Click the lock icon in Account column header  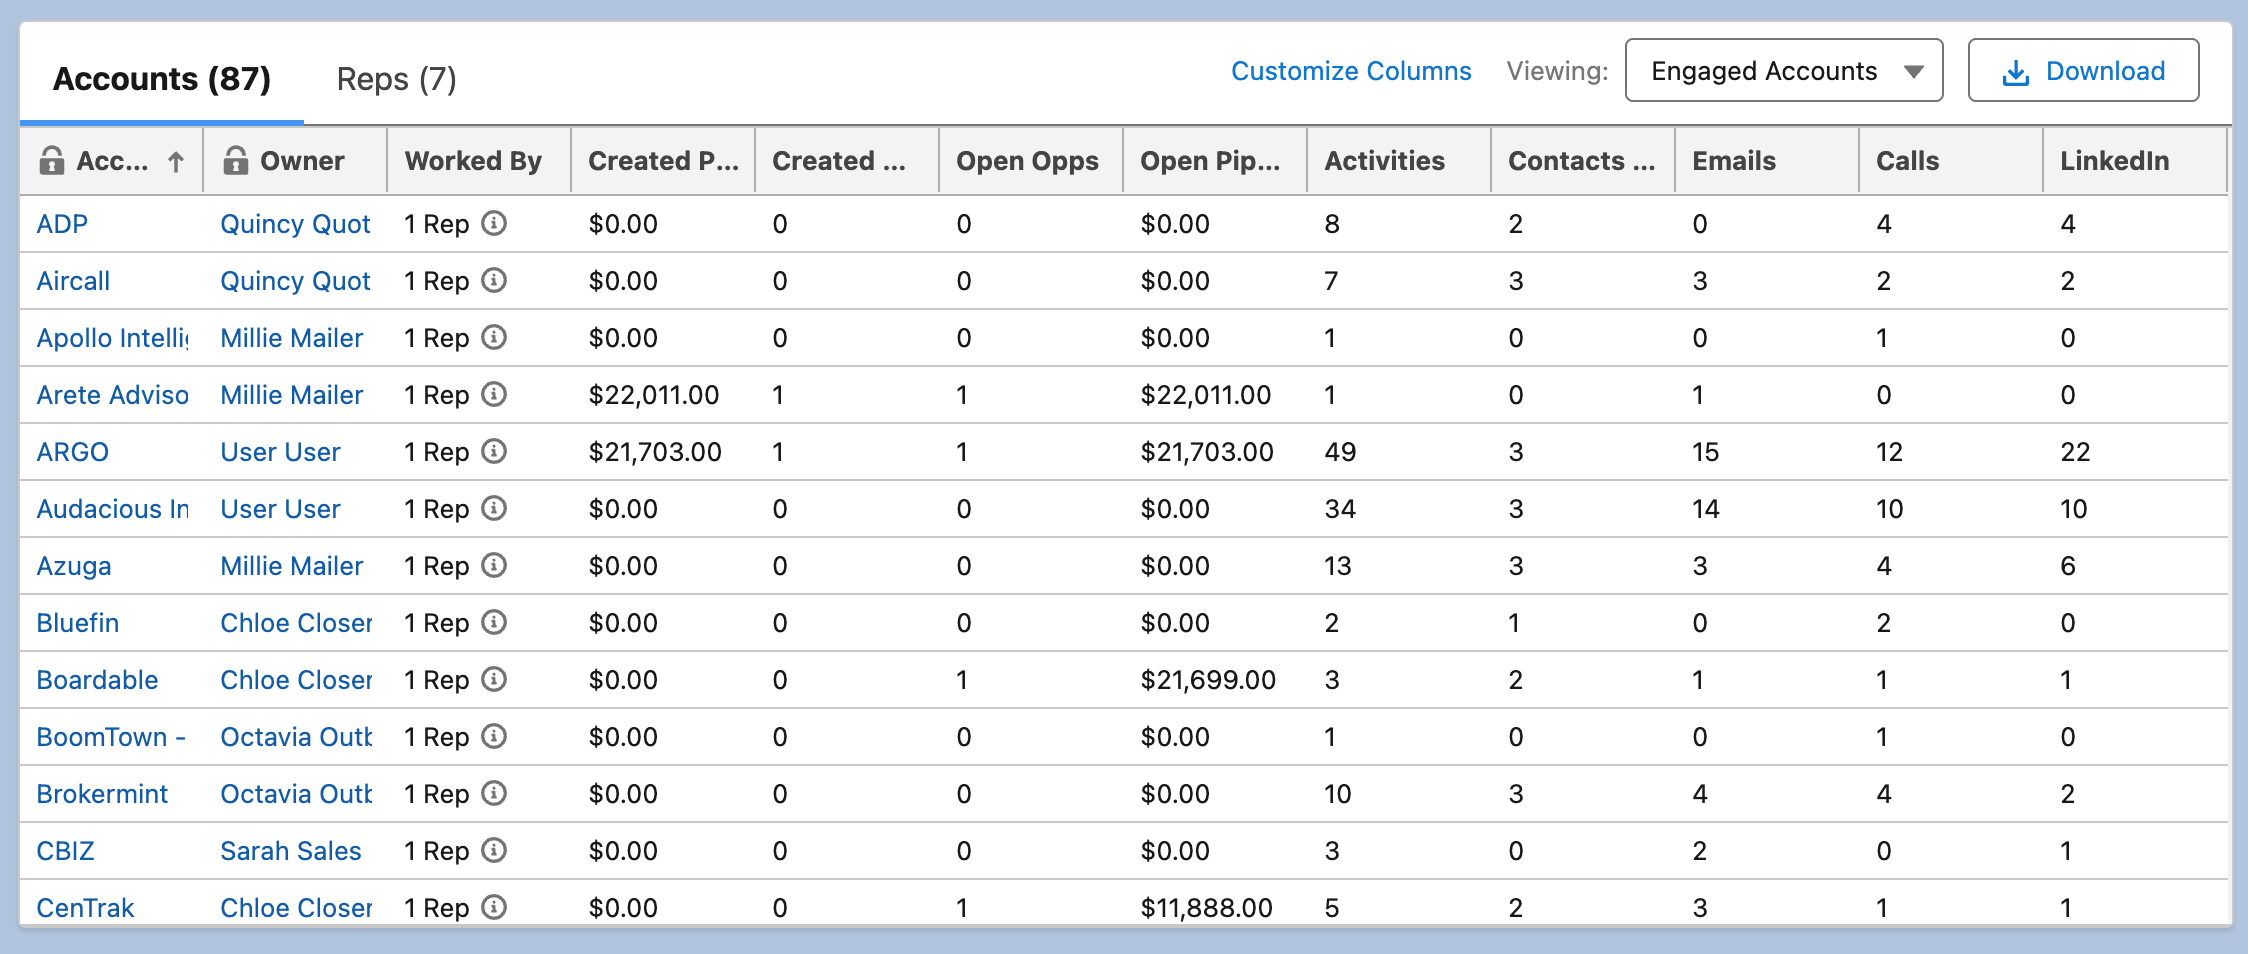click(x=52, y=160)
